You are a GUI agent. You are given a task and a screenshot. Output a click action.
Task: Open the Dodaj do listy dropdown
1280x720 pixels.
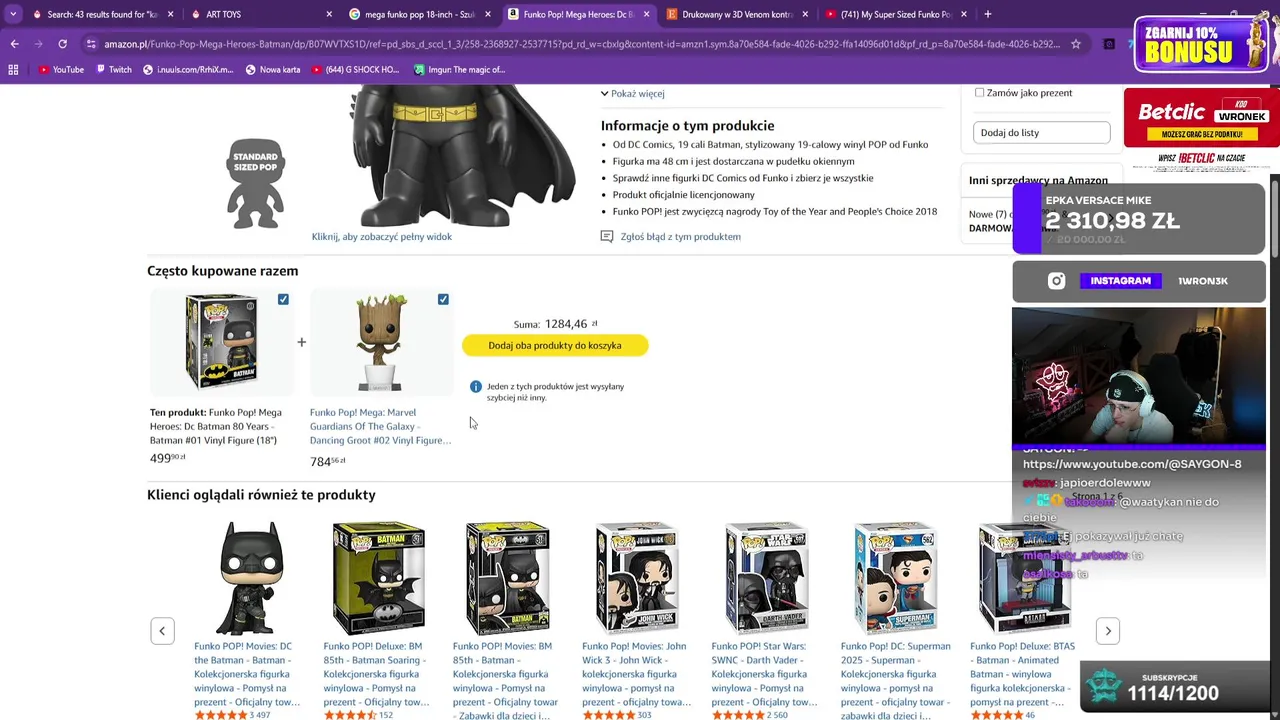1041,132
